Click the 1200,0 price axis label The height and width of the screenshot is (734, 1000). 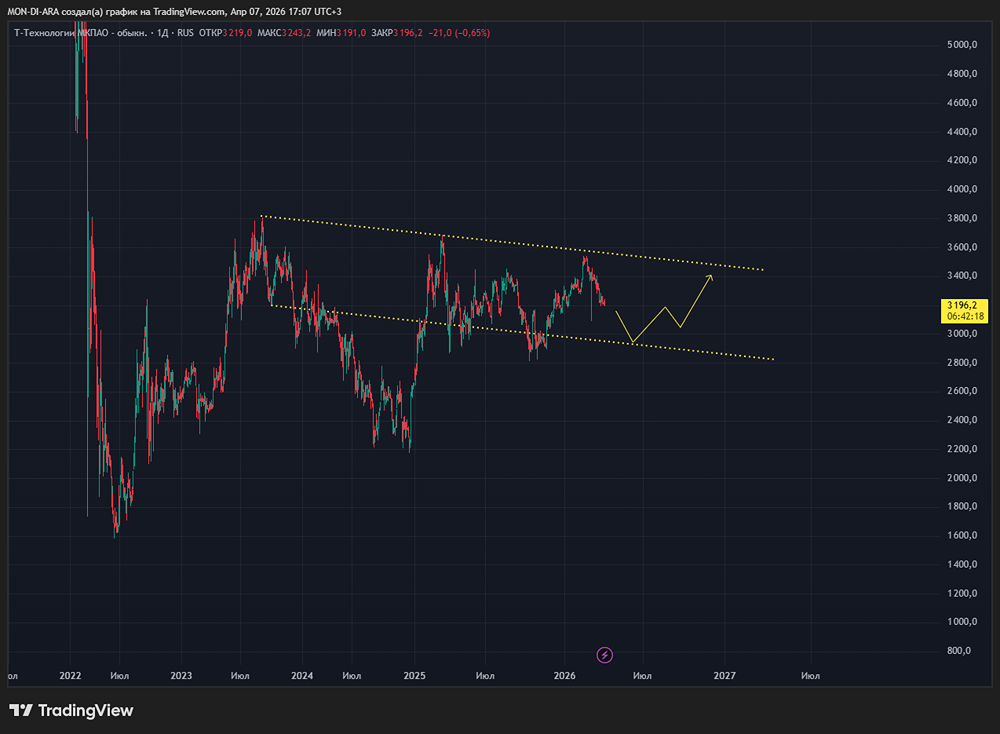962,593
